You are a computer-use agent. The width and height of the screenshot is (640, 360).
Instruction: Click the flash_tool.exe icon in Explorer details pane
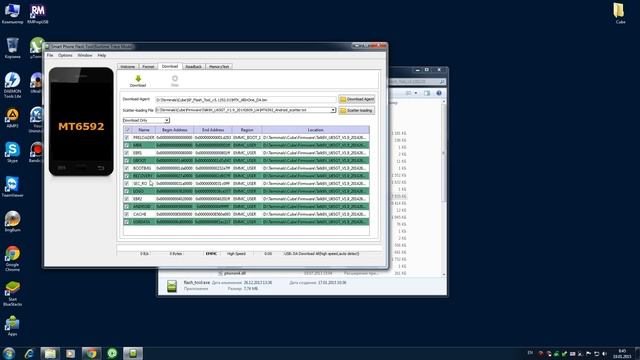pyautogui.click(x=172, y=286)
